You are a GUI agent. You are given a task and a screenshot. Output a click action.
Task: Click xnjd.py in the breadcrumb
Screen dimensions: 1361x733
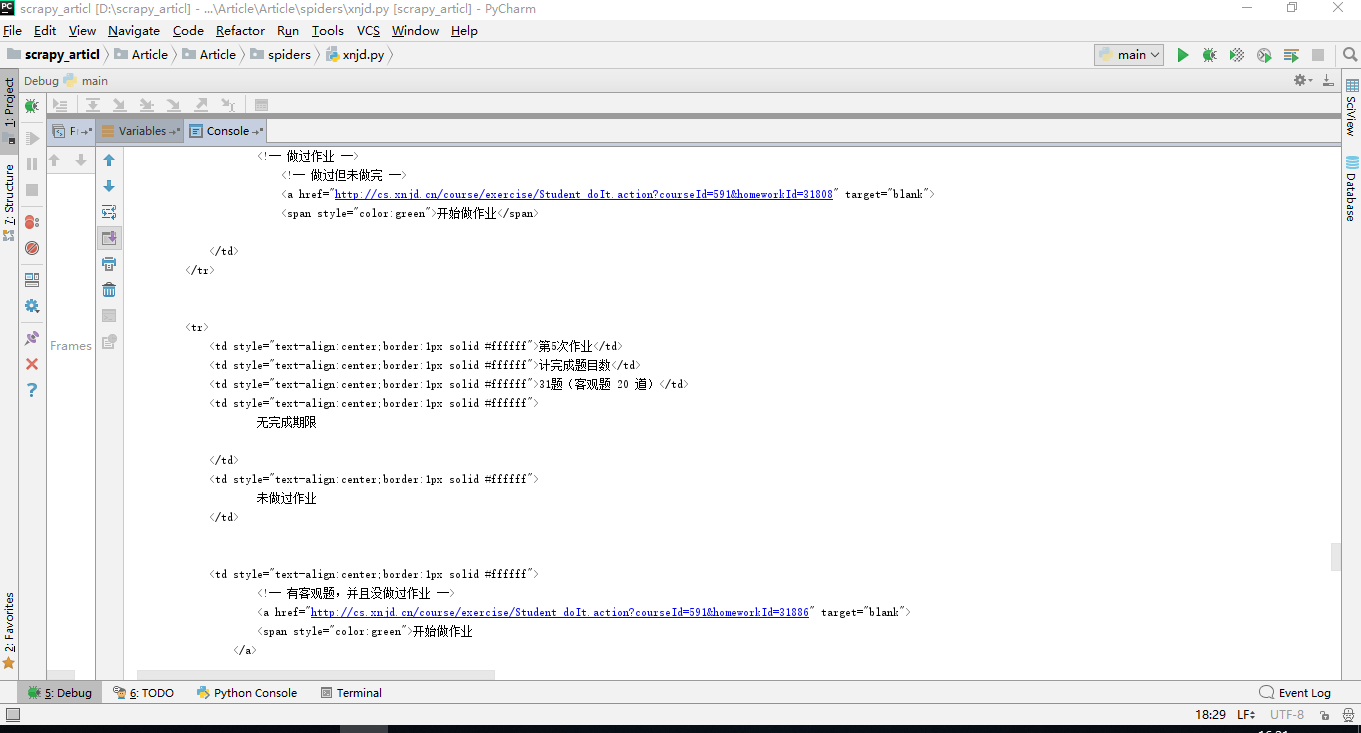pos(355,55)
